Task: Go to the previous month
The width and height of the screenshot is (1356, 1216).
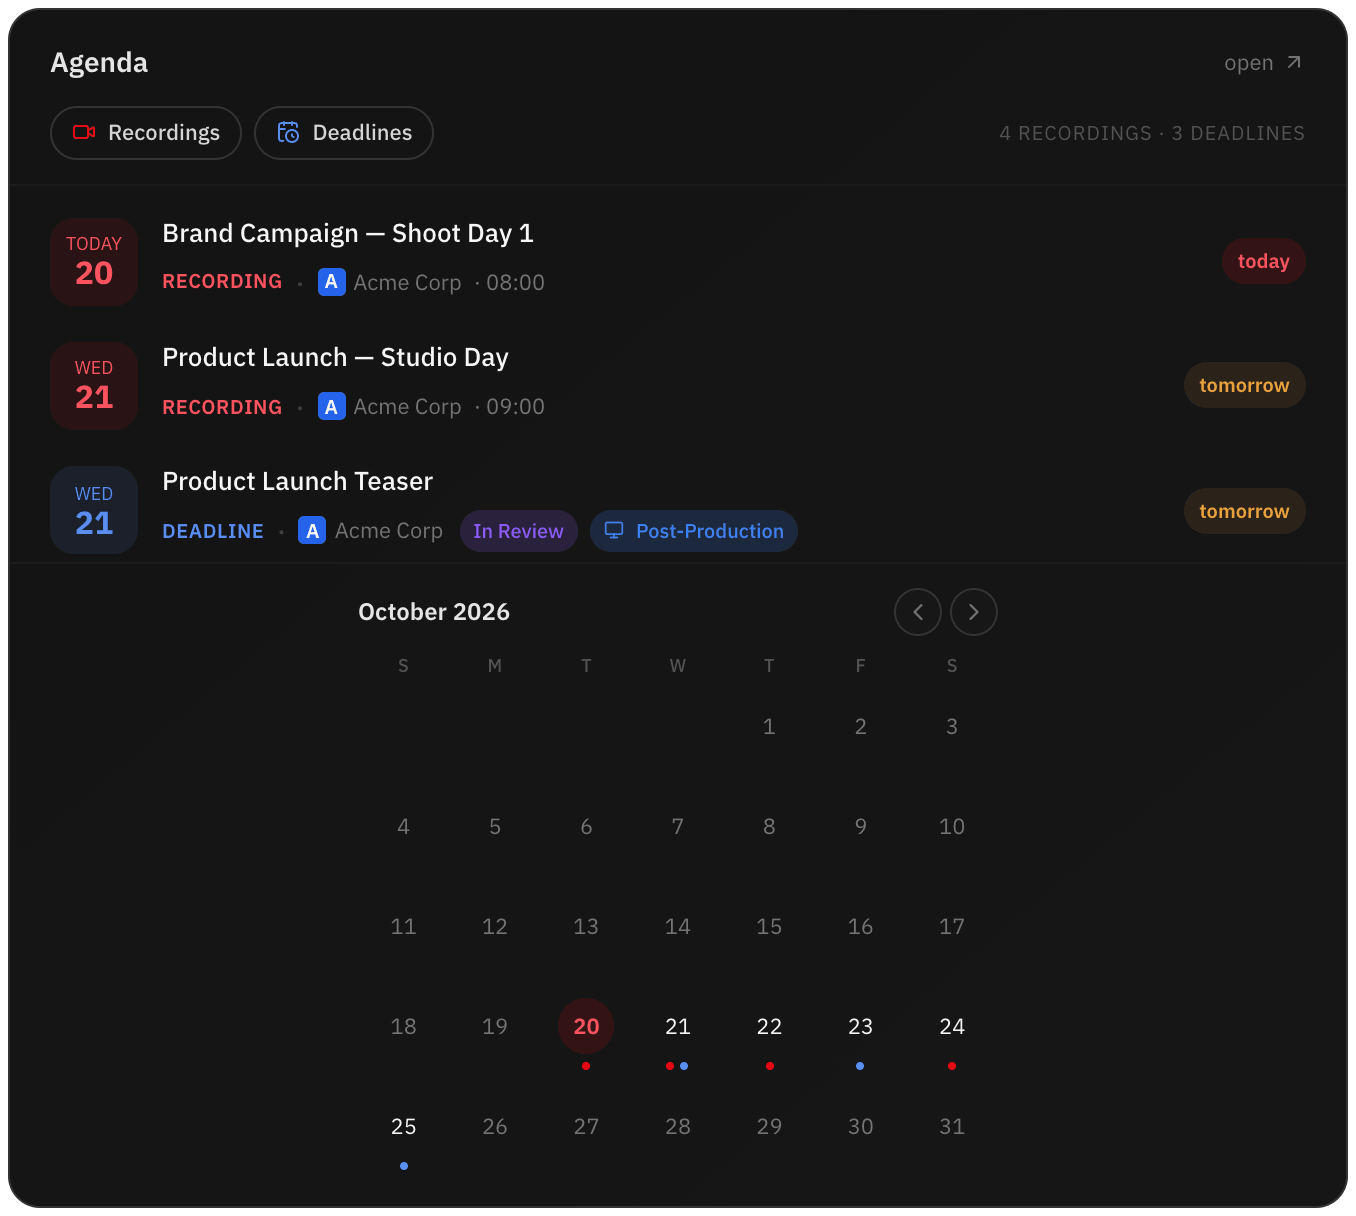Action: [x=918, y=612]
